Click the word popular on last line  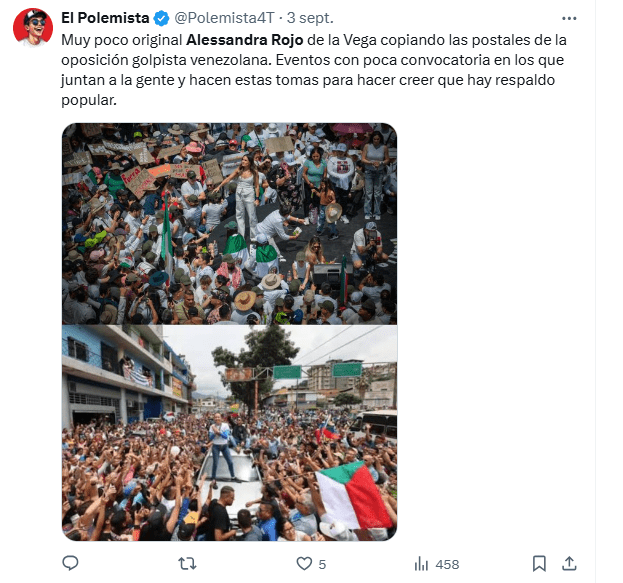coord(89,101)
